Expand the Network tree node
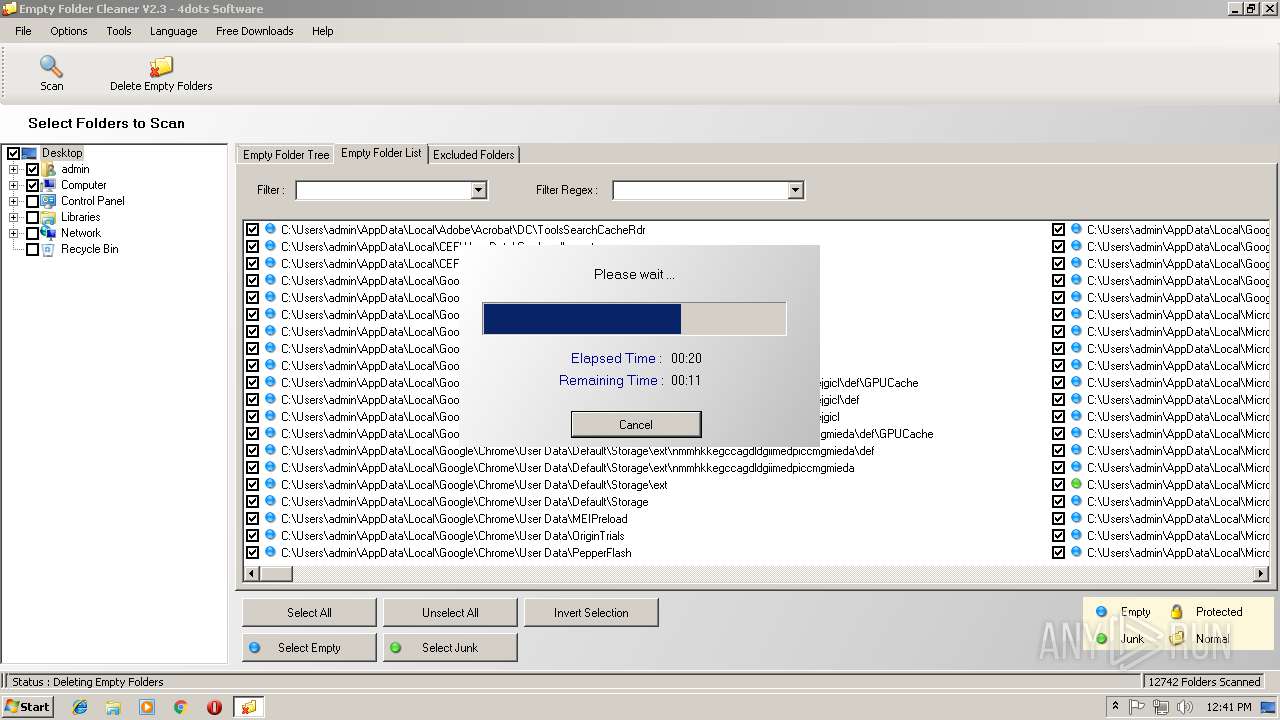1280x720 pixels. pos(14,233)
